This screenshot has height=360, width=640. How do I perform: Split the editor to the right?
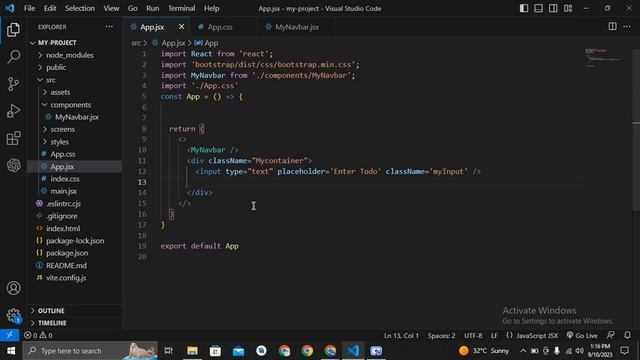[612, 27]
